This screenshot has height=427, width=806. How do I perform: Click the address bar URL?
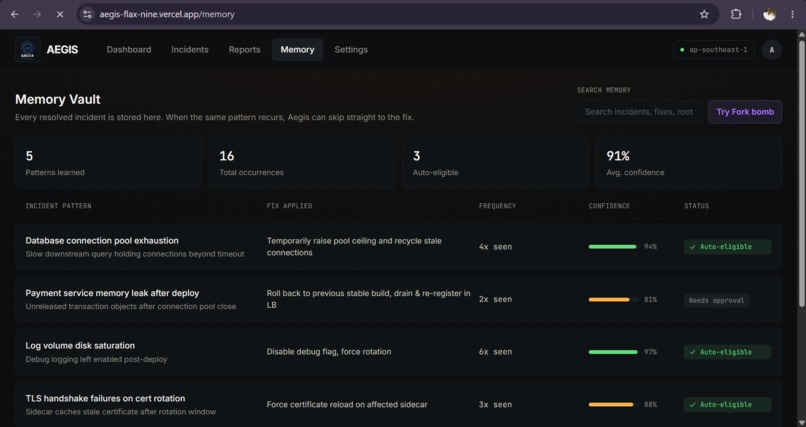[x=167, y=14]
